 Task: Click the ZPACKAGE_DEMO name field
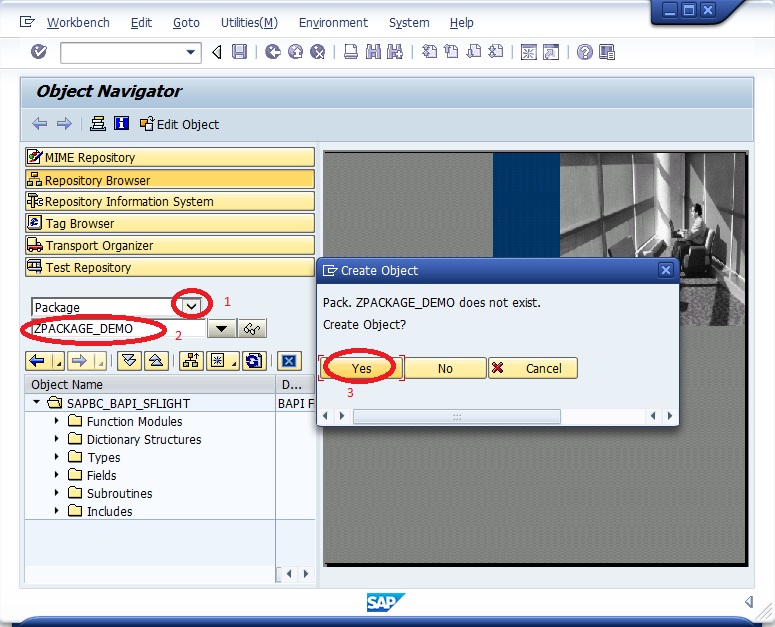[119, 329]
